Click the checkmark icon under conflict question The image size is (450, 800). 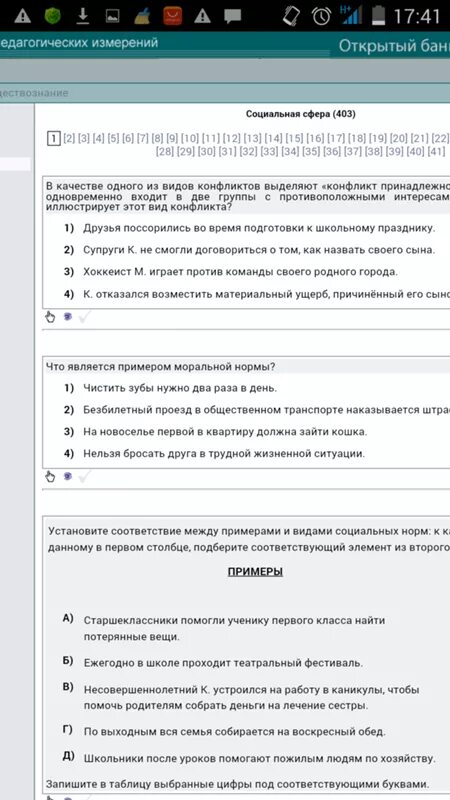click(x=85, y=317)
